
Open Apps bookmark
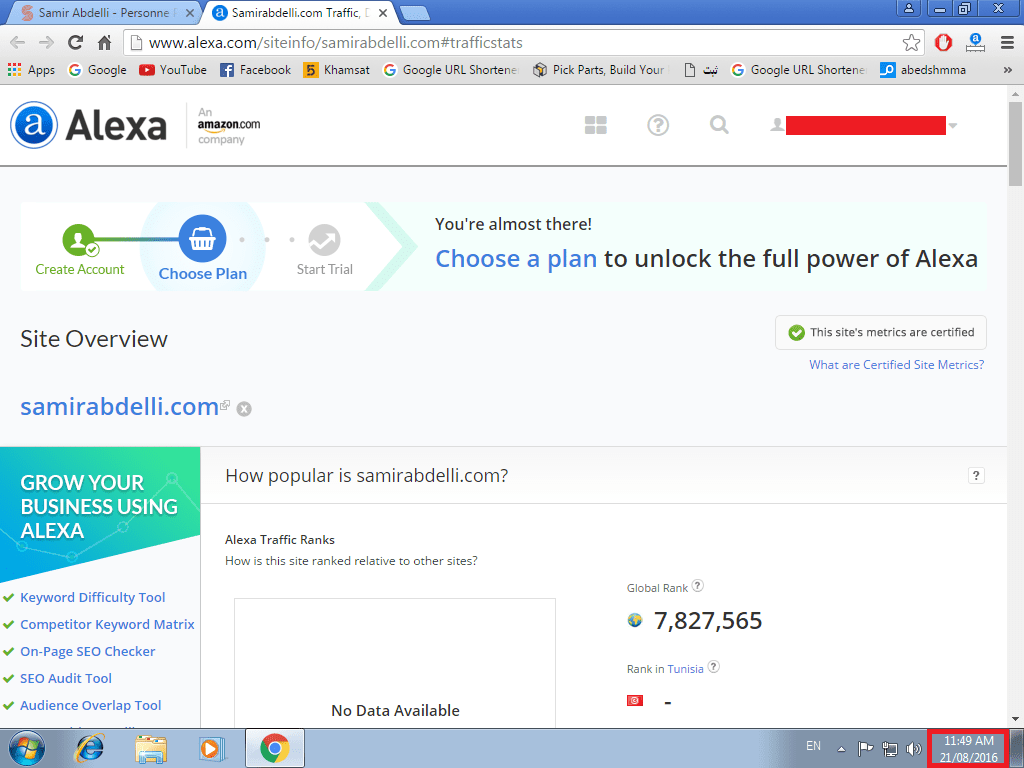pos(31,70)
